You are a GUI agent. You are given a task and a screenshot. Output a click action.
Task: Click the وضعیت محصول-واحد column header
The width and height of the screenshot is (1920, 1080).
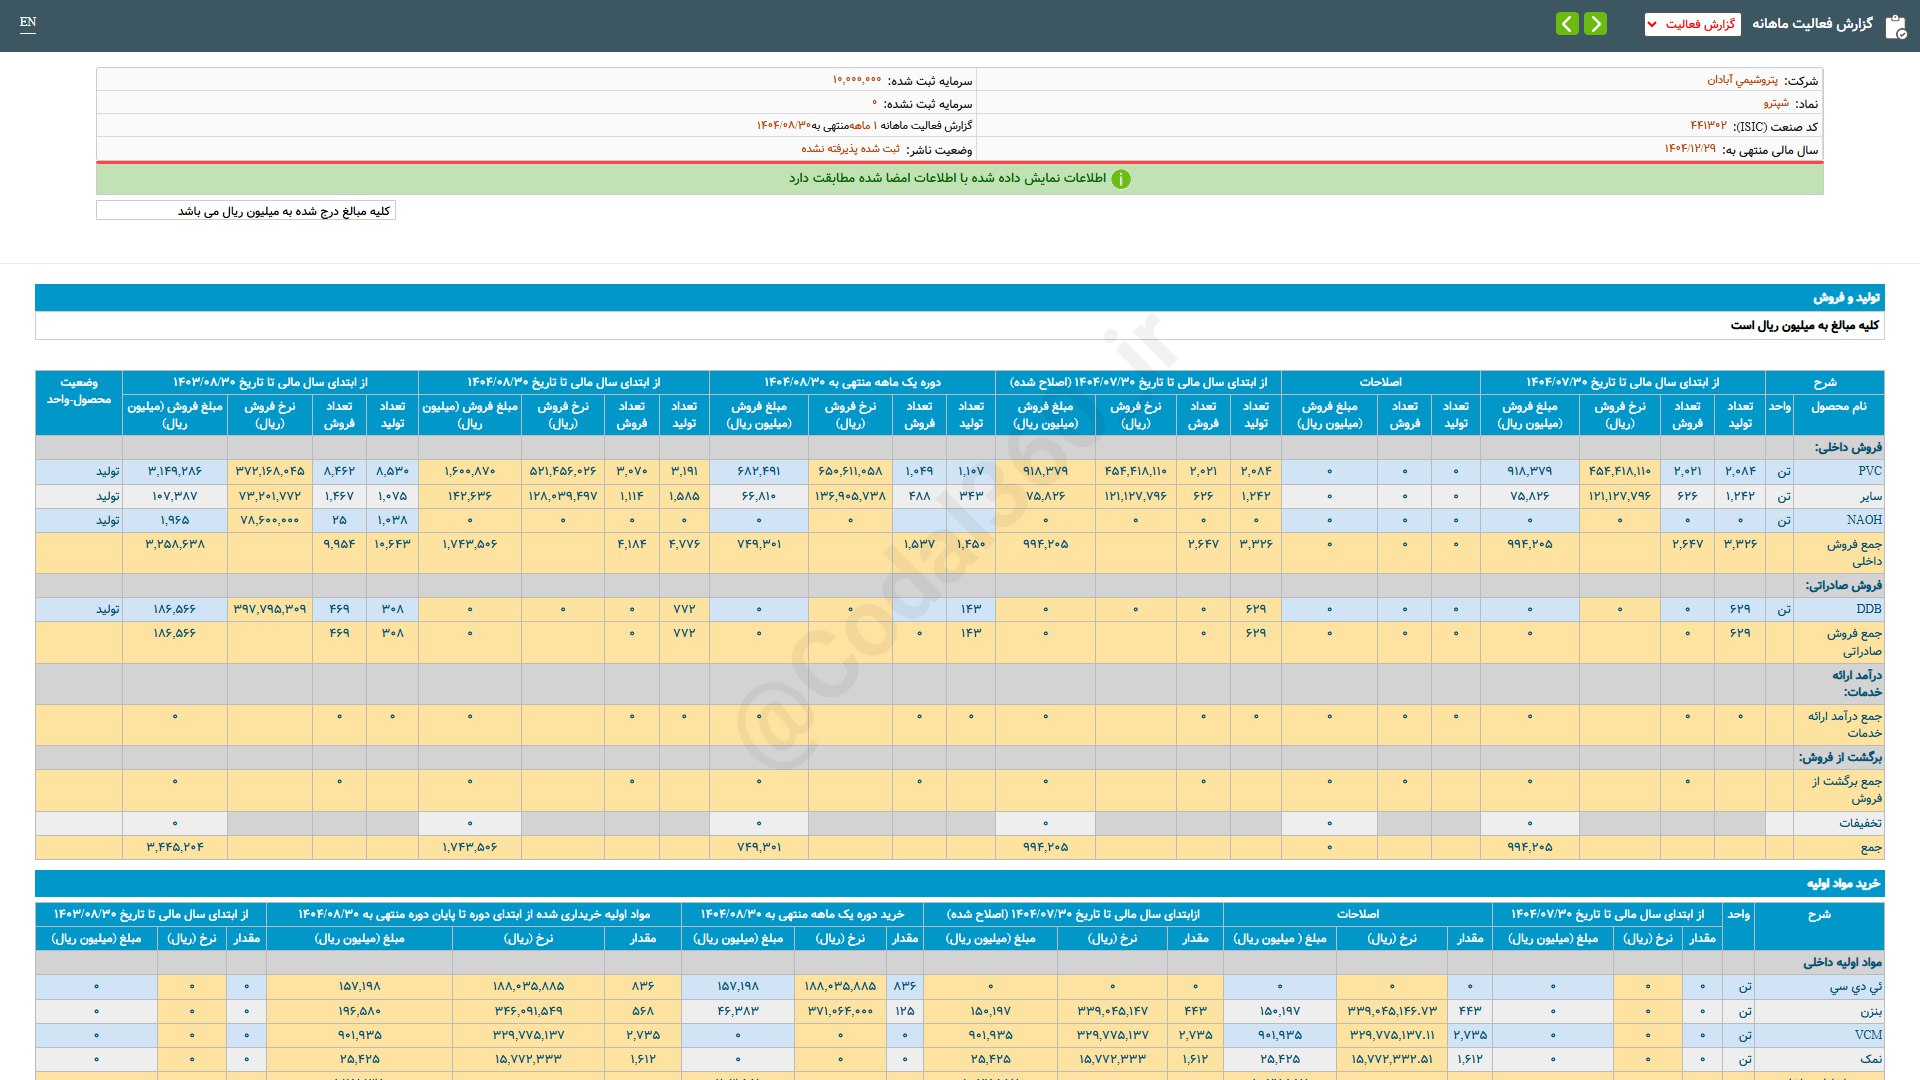point(79,391)
